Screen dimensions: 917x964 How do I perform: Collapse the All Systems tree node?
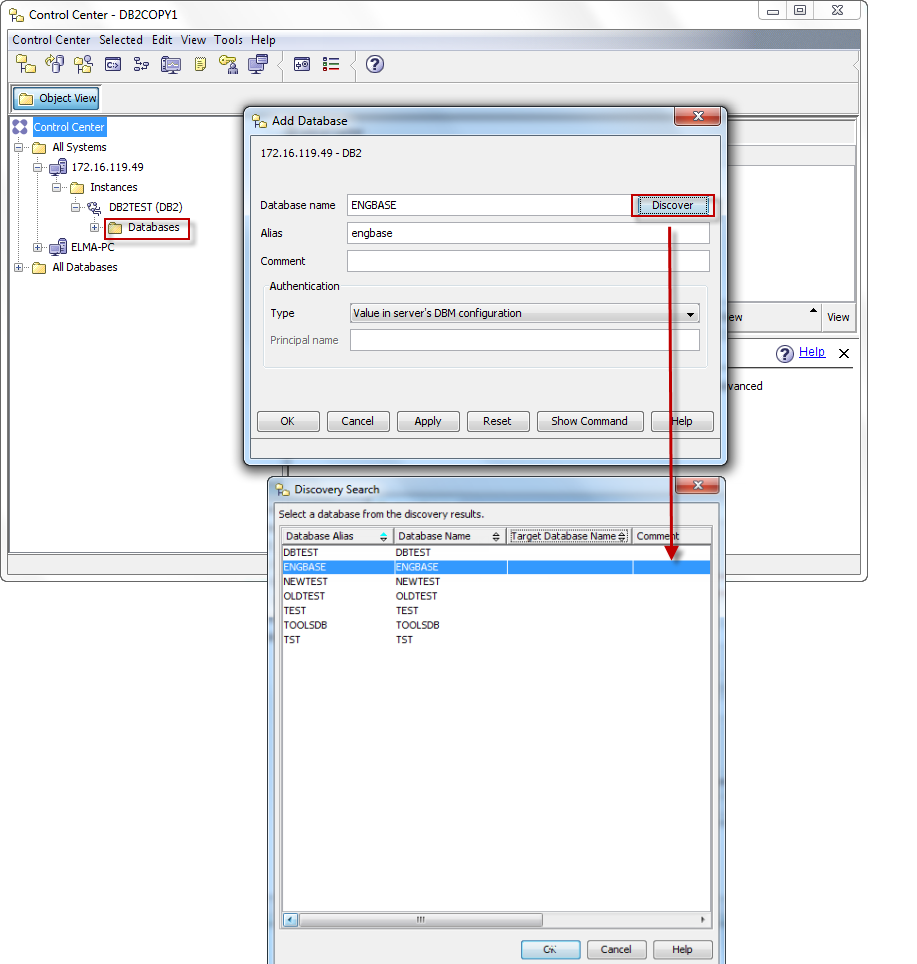click(18, 148)
